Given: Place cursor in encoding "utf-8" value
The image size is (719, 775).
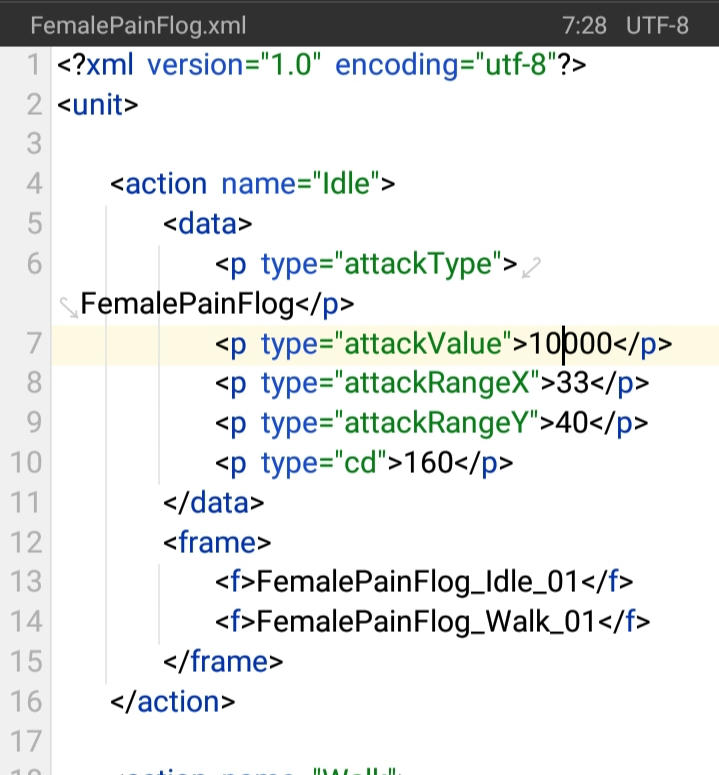Looking at the screenshot, I should pos(516,65).
